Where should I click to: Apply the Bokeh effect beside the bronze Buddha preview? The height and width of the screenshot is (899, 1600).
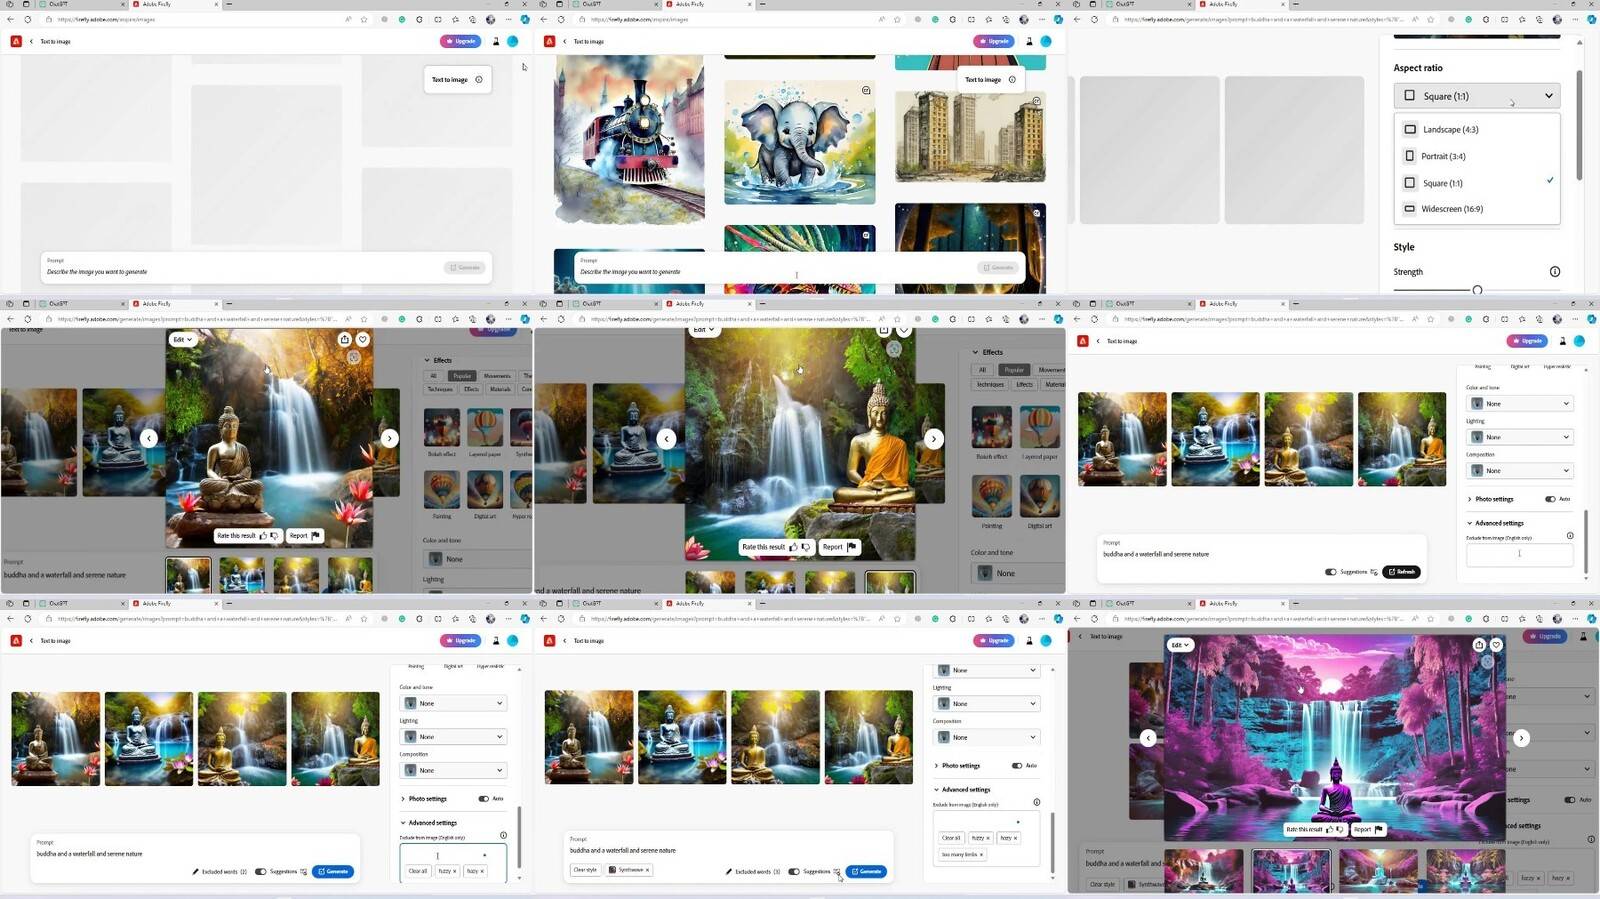coord(442,427)
